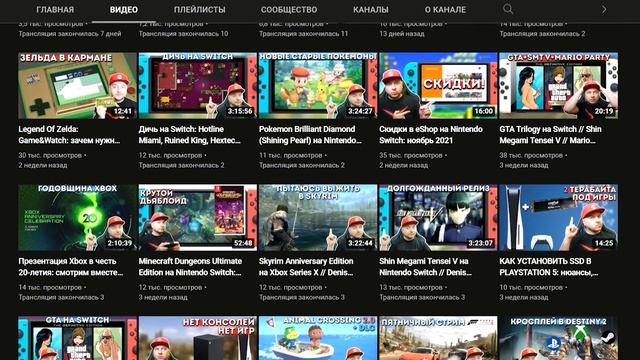The image size is (640, 360).
Task: Click '13 дней назад' text
Action: coord(402,34)
